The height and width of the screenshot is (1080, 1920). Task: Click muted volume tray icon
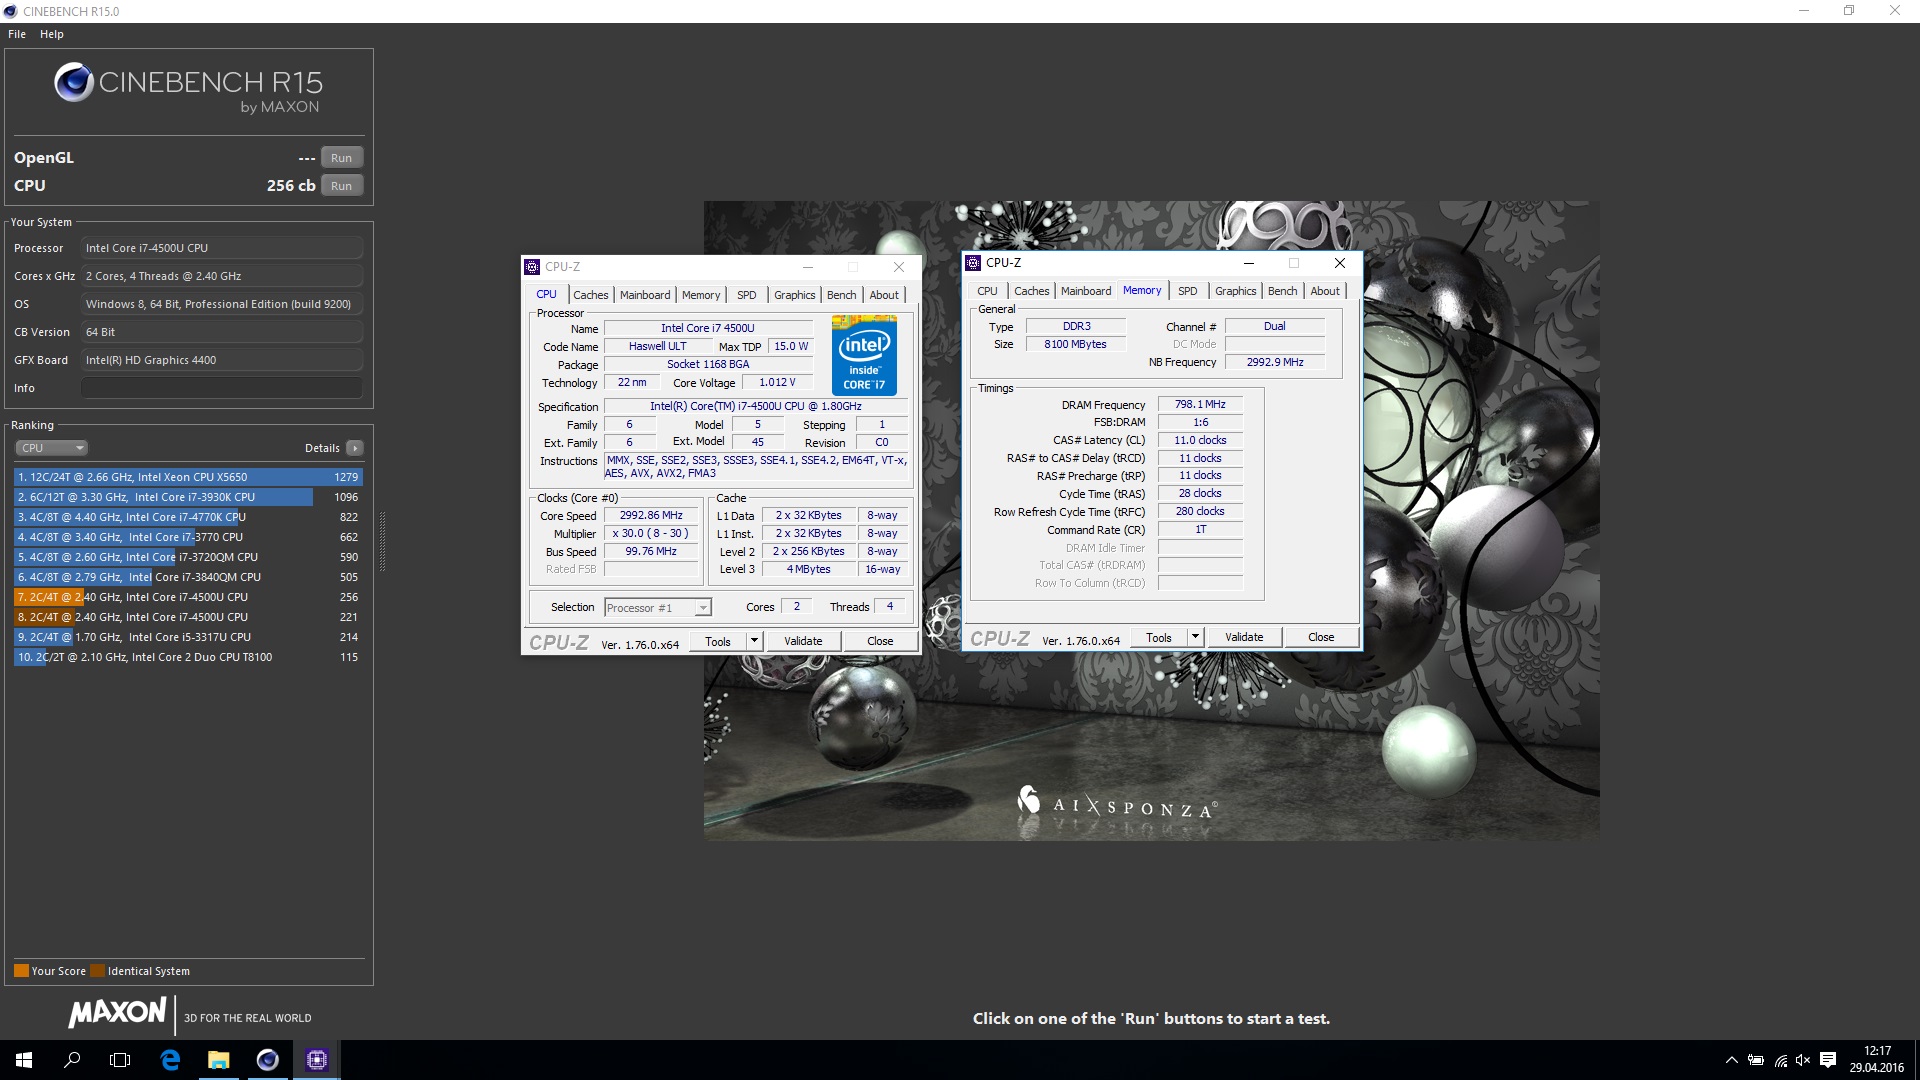1803,1060
